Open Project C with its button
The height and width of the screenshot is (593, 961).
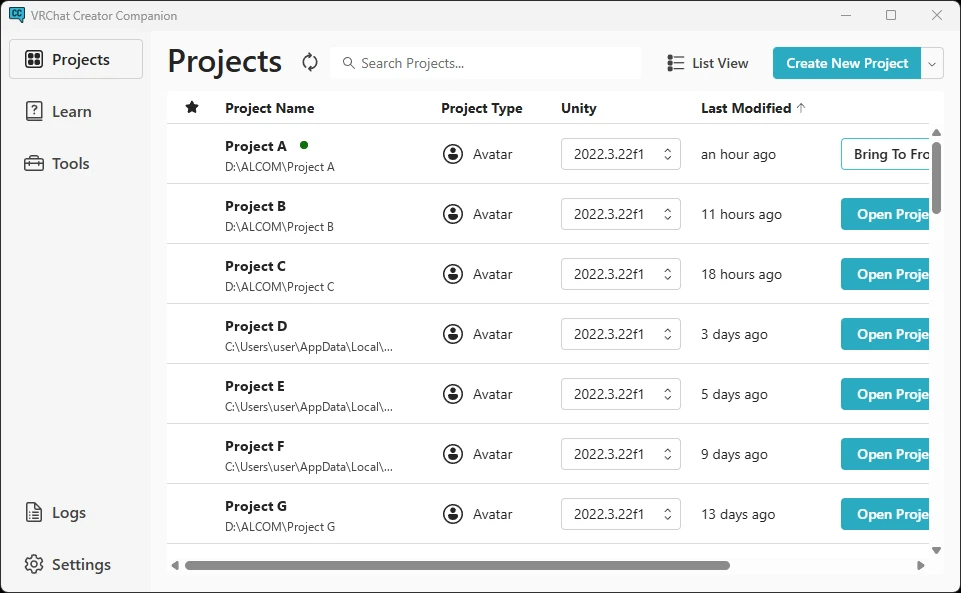pos(886,274)
